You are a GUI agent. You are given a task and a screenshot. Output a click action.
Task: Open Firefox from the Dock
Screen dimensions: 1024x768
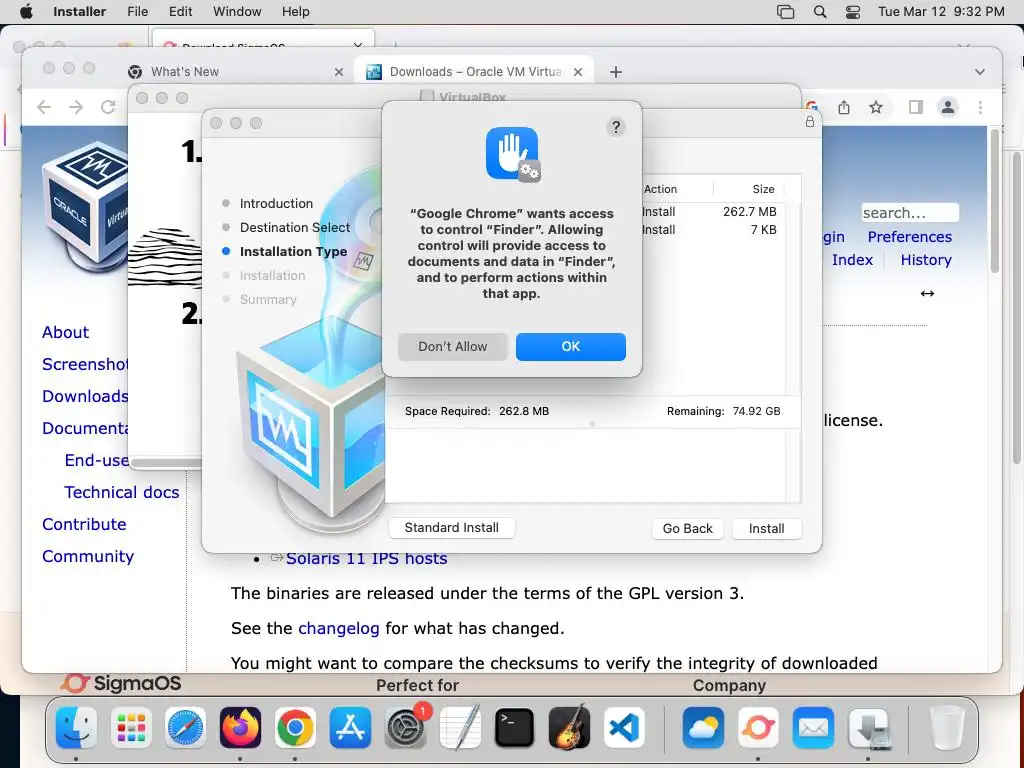[240, 728]
